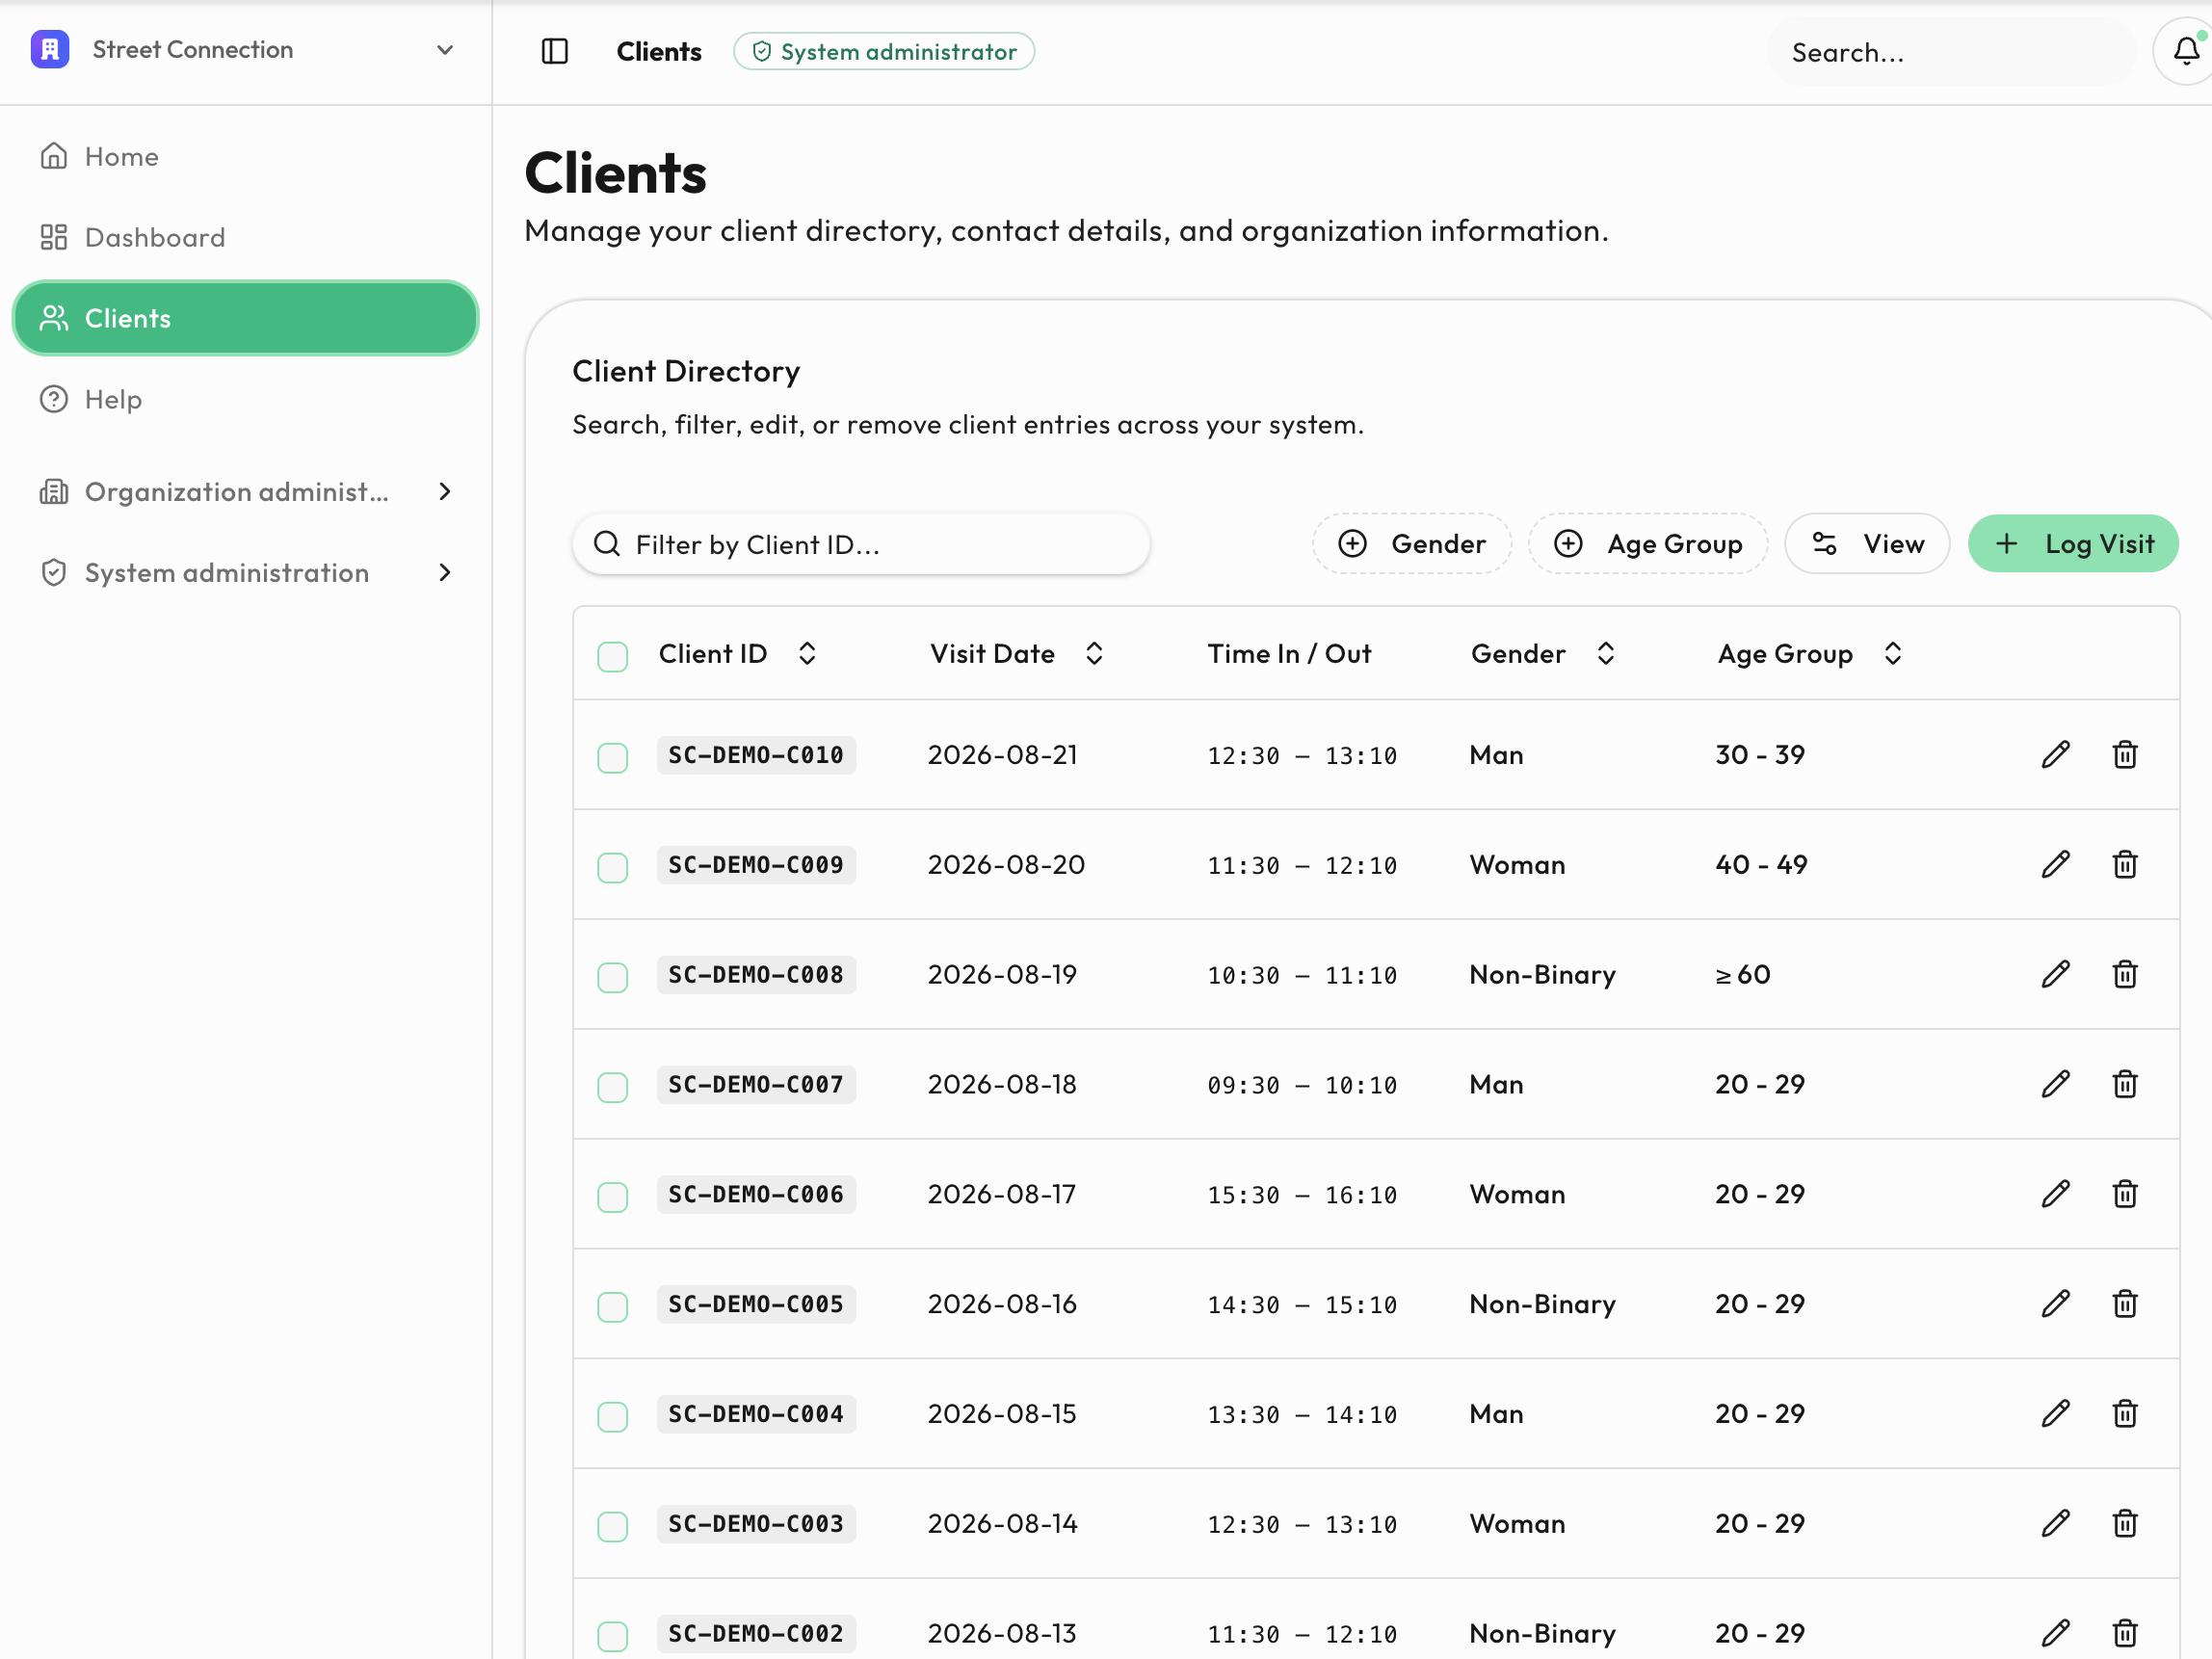Viewport: 2212px width, 1659px height.
Task: Edit record SC-DEMO-C004
Action: pos(2055,1414)
